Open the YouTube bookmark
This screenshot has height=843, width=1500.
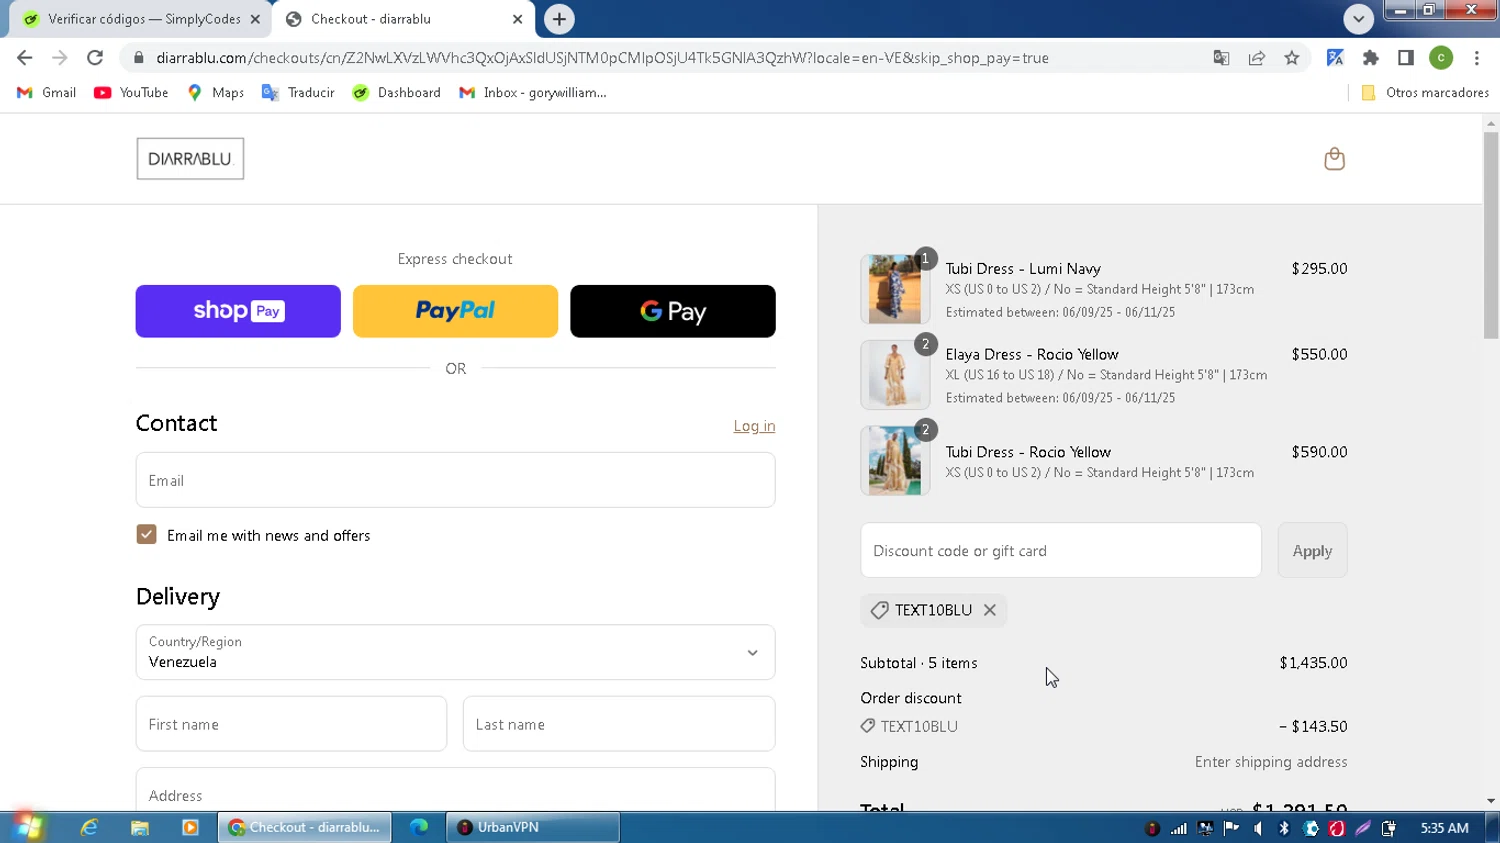(x=131, y=93)
